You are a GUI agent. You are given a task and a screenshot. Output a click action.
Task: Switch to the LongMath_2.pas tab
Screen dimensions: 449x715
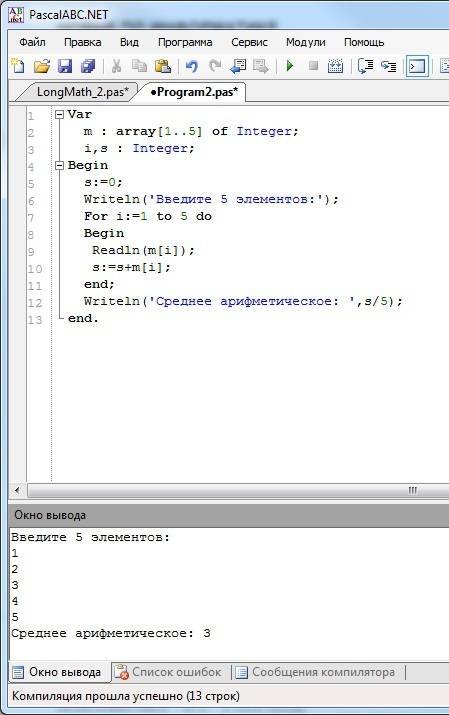pyautogui.click(x=82, y=92)
